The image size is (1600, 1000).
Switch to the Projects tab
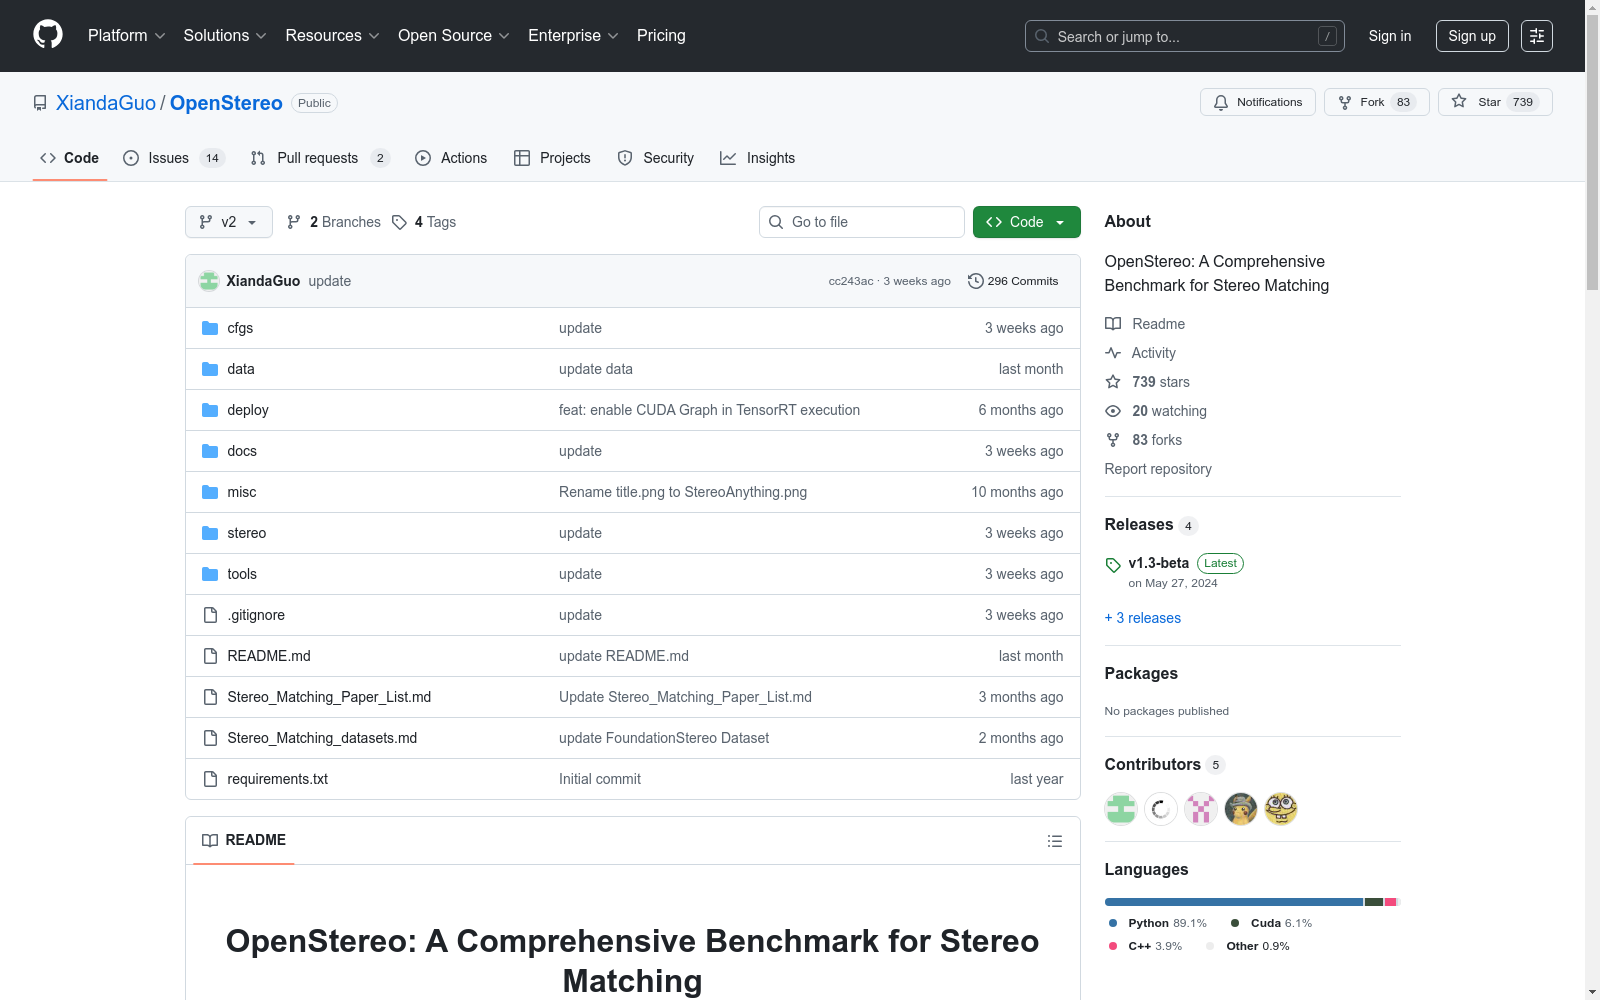tap(552, 158)
